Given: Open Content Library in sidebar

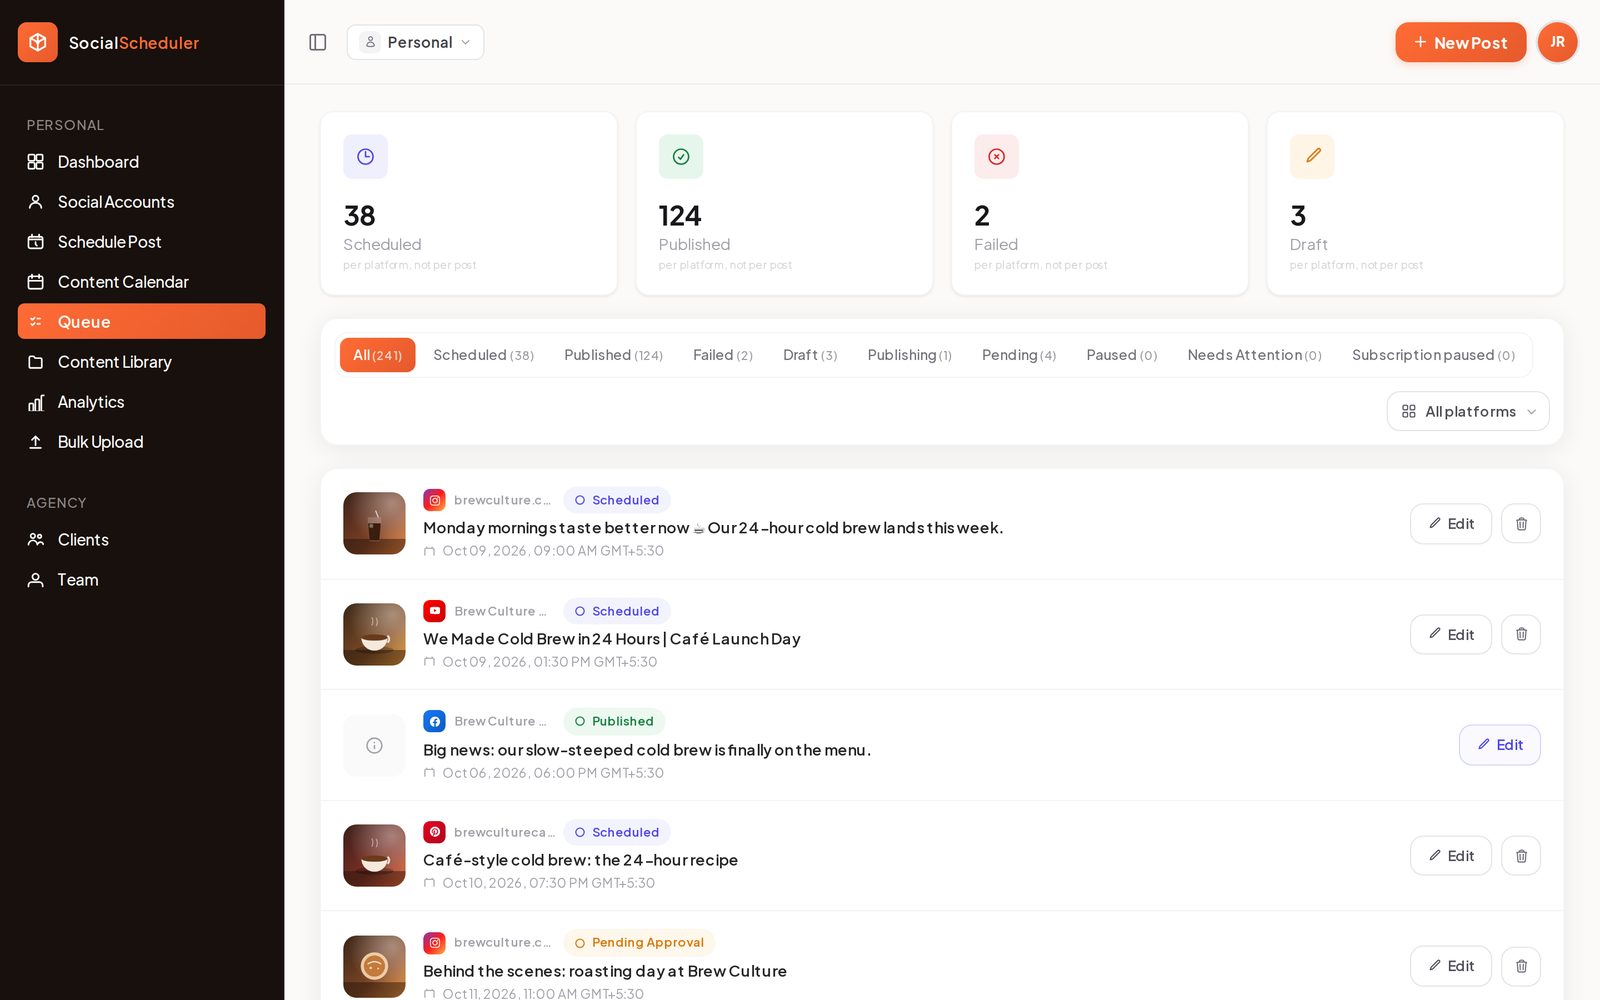Looking at the screenshot, I should pos(141,362).
